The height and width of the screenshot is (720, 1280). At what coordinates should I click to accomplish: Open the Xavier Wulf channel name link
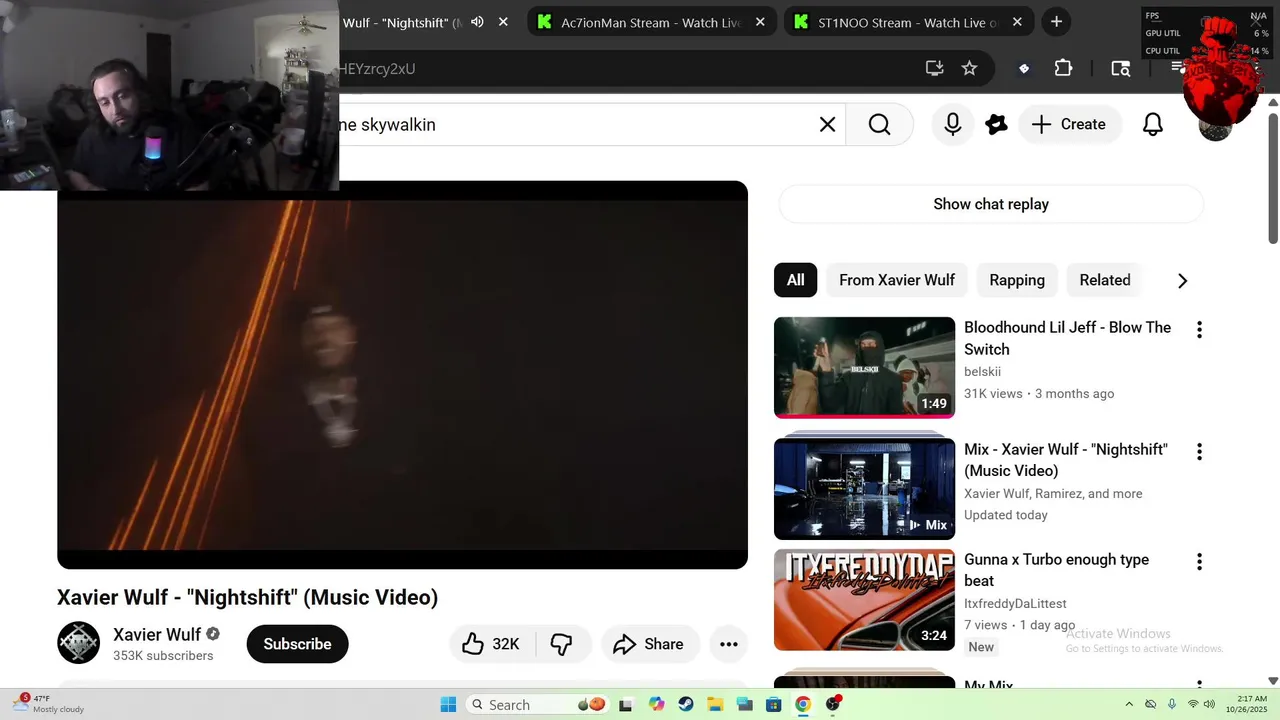click(x=157, y=634)
